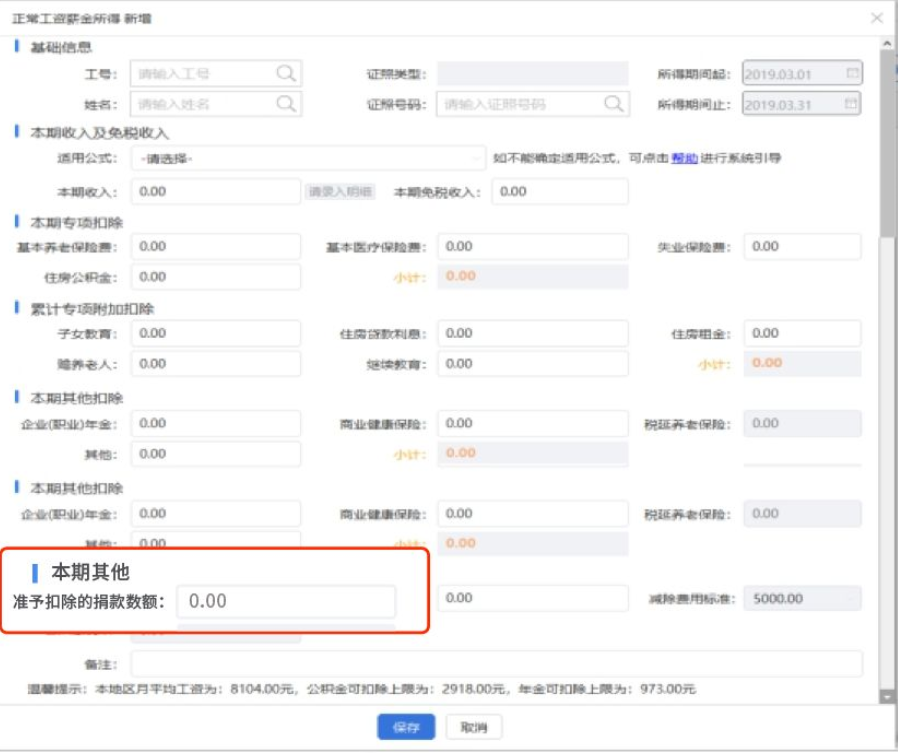The width and height of the screenshot is (898, 753).
Task: Click the 取消 button
Action: (474, 727)
